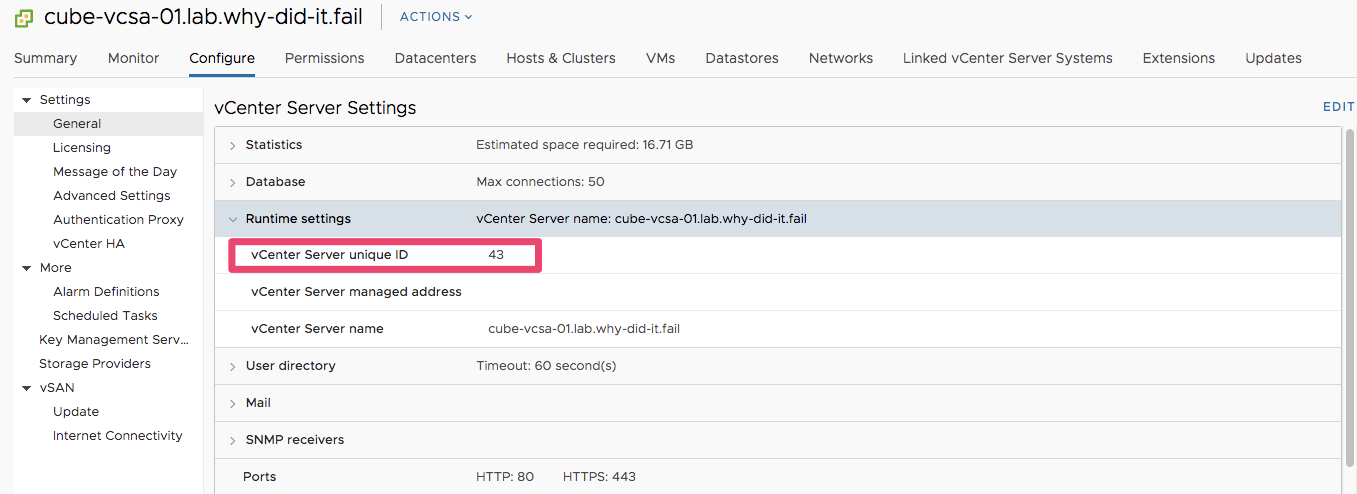This screenshot has height=494, width=1357.
Task: Open vSAN Update in the sidebar
Action: pos(76,412)
